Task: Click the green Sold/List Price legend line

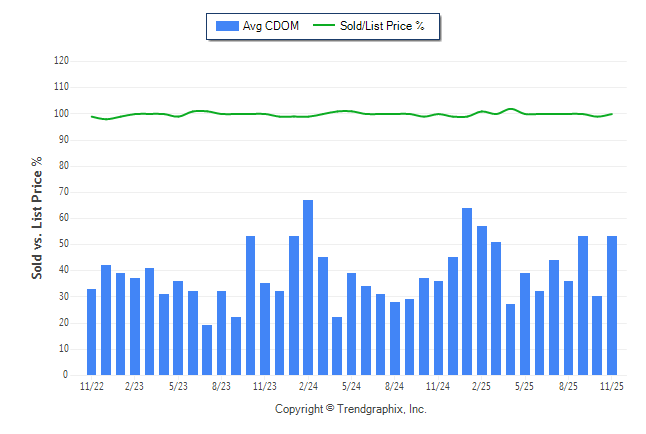Action: [x=326, y=26]
